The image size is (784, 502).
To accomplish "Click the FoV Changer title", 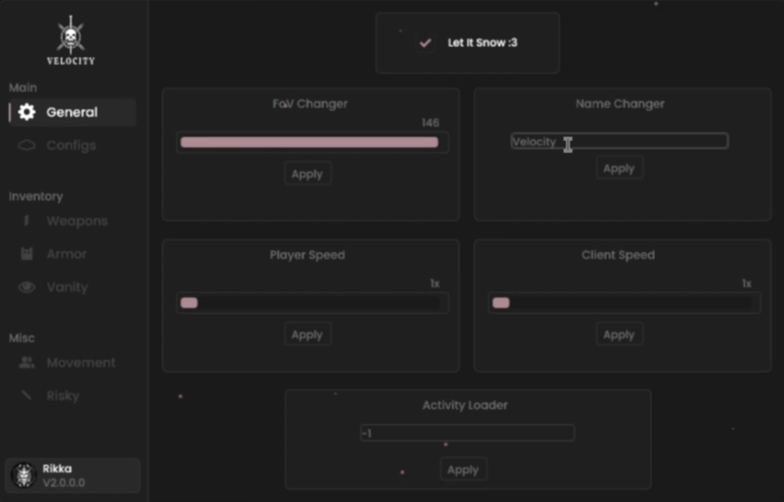I will pos(310,104).
